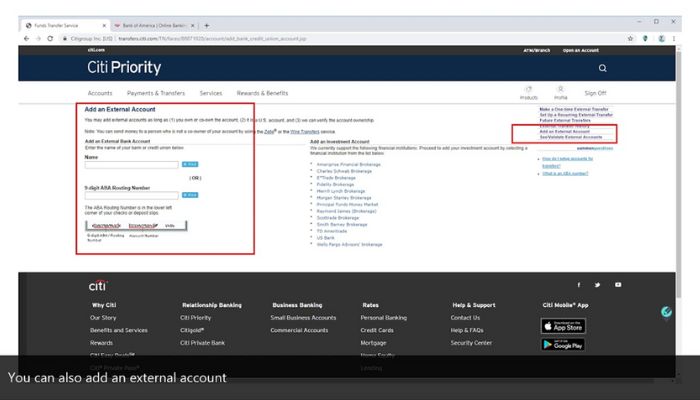The height and width of the screenshot is (400, 700).
Task: Click the search magnifier icon in Citi header
Action: pyautogui.click(x=602, y=68)
